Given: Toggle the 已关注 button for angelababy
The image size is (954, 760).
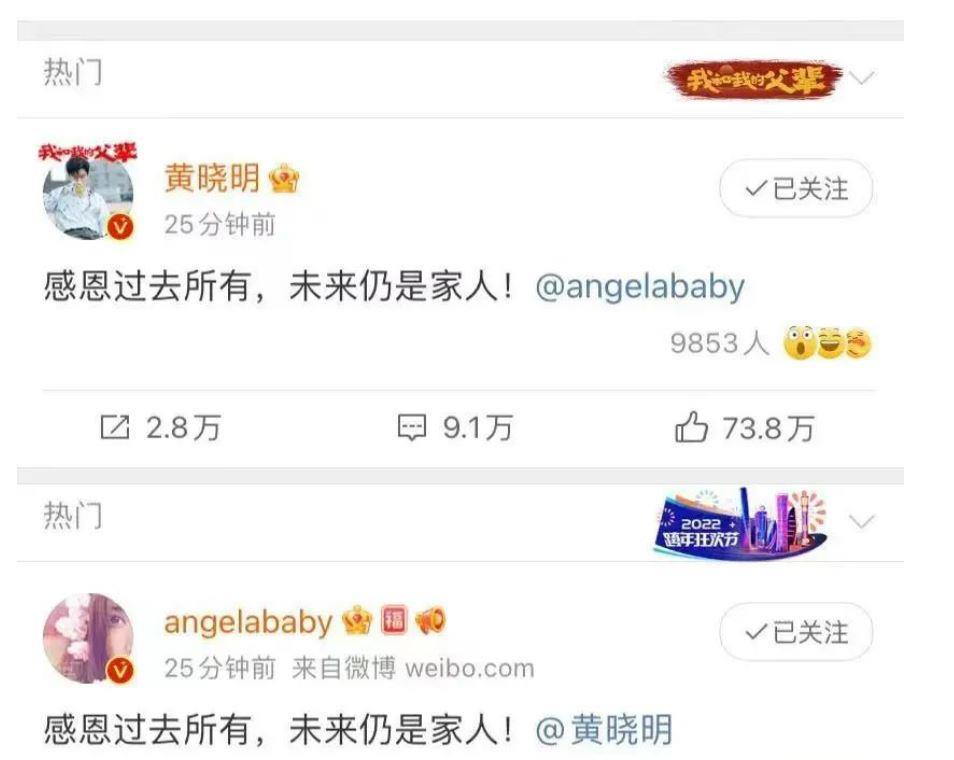Looking at the screenshot, I should tap(796, 632).
